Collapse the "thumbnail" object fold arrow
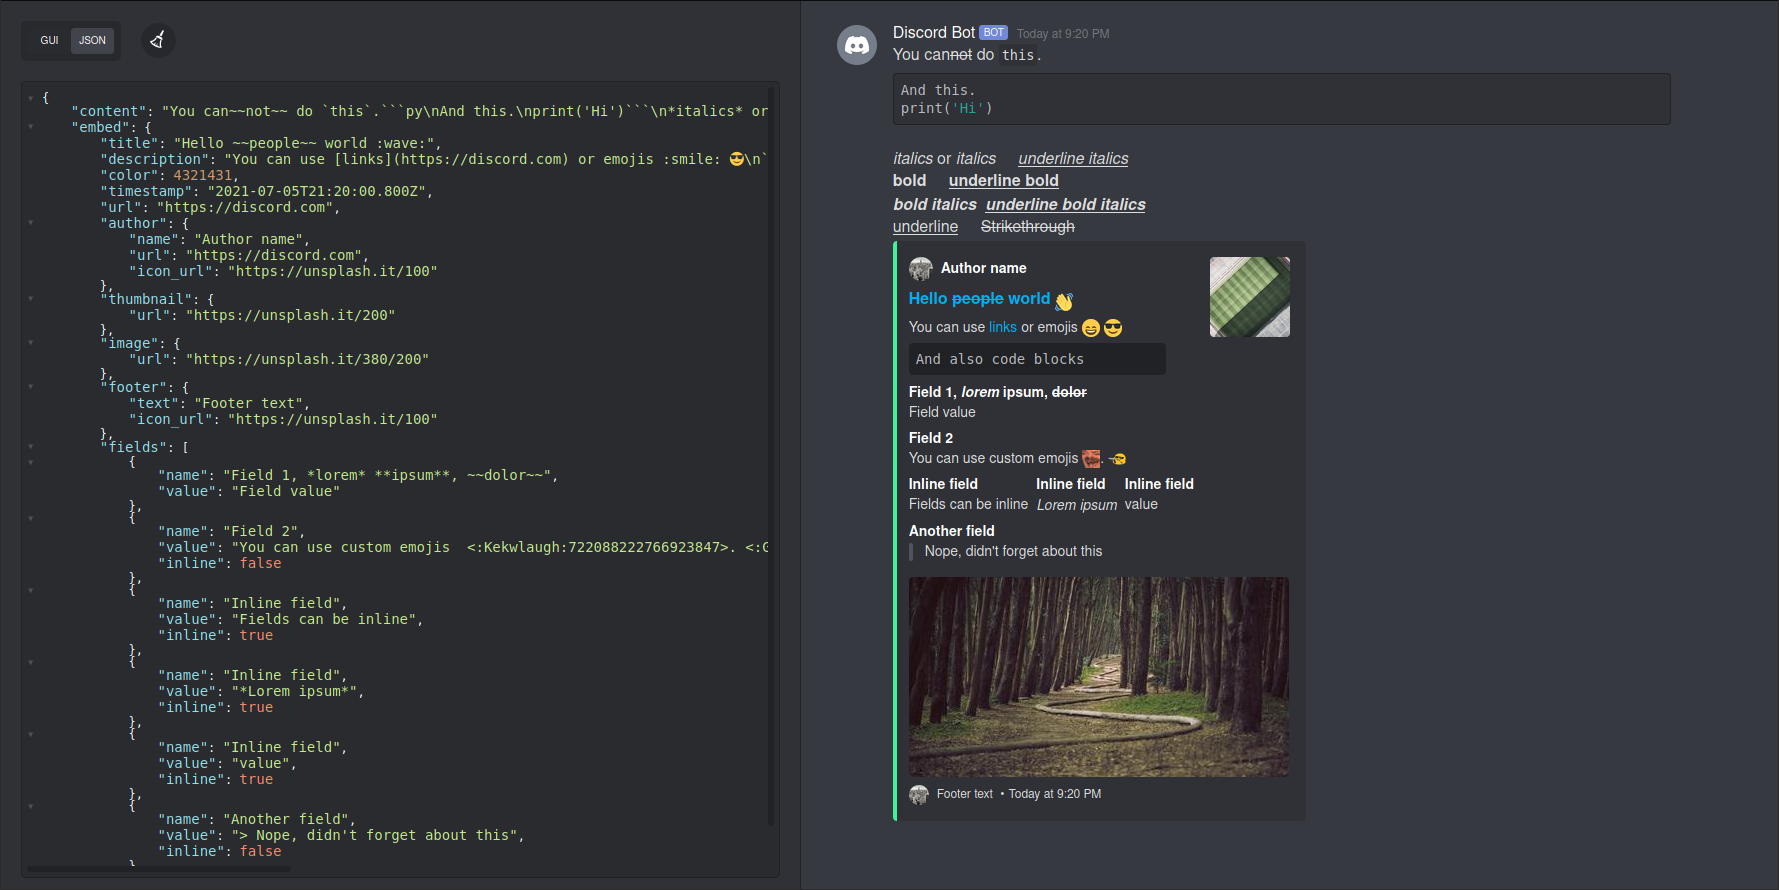 point(31,299)
